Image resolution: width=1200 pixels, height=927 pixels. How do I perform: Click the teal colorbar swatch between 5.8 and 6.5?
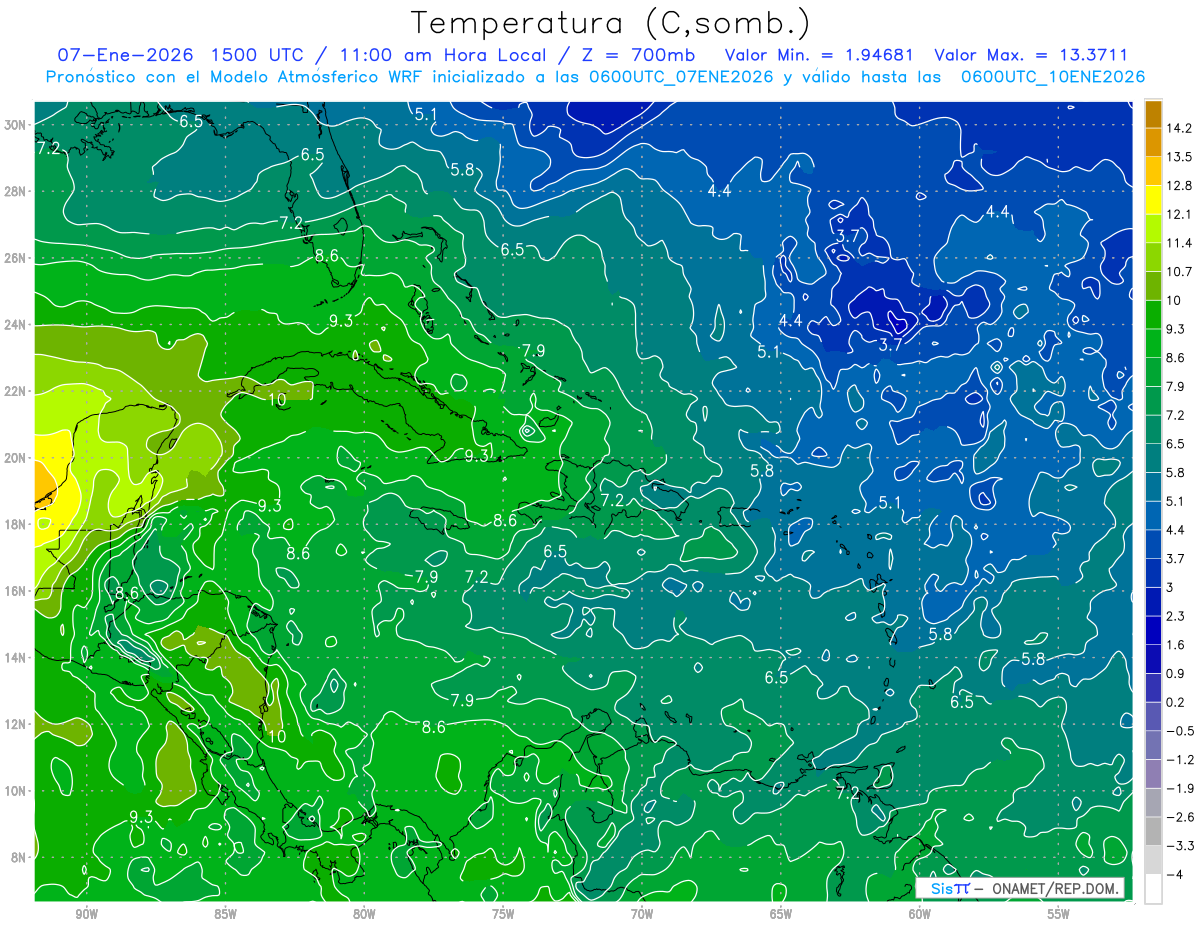tap(1153, 458)
